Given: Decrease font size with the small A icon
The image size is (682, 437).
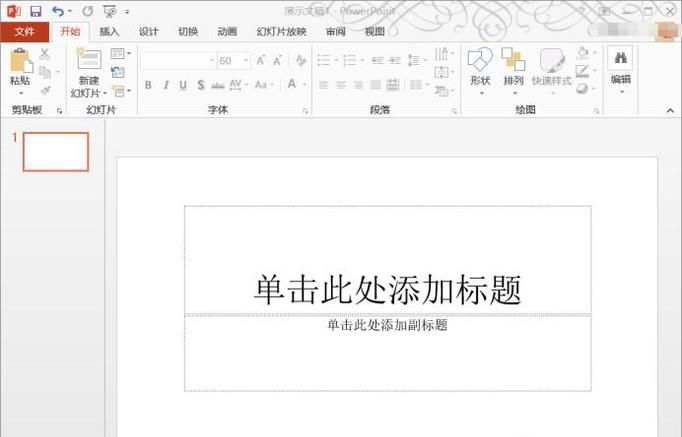Looking at the screenshot, I should [x=277, y=60].
